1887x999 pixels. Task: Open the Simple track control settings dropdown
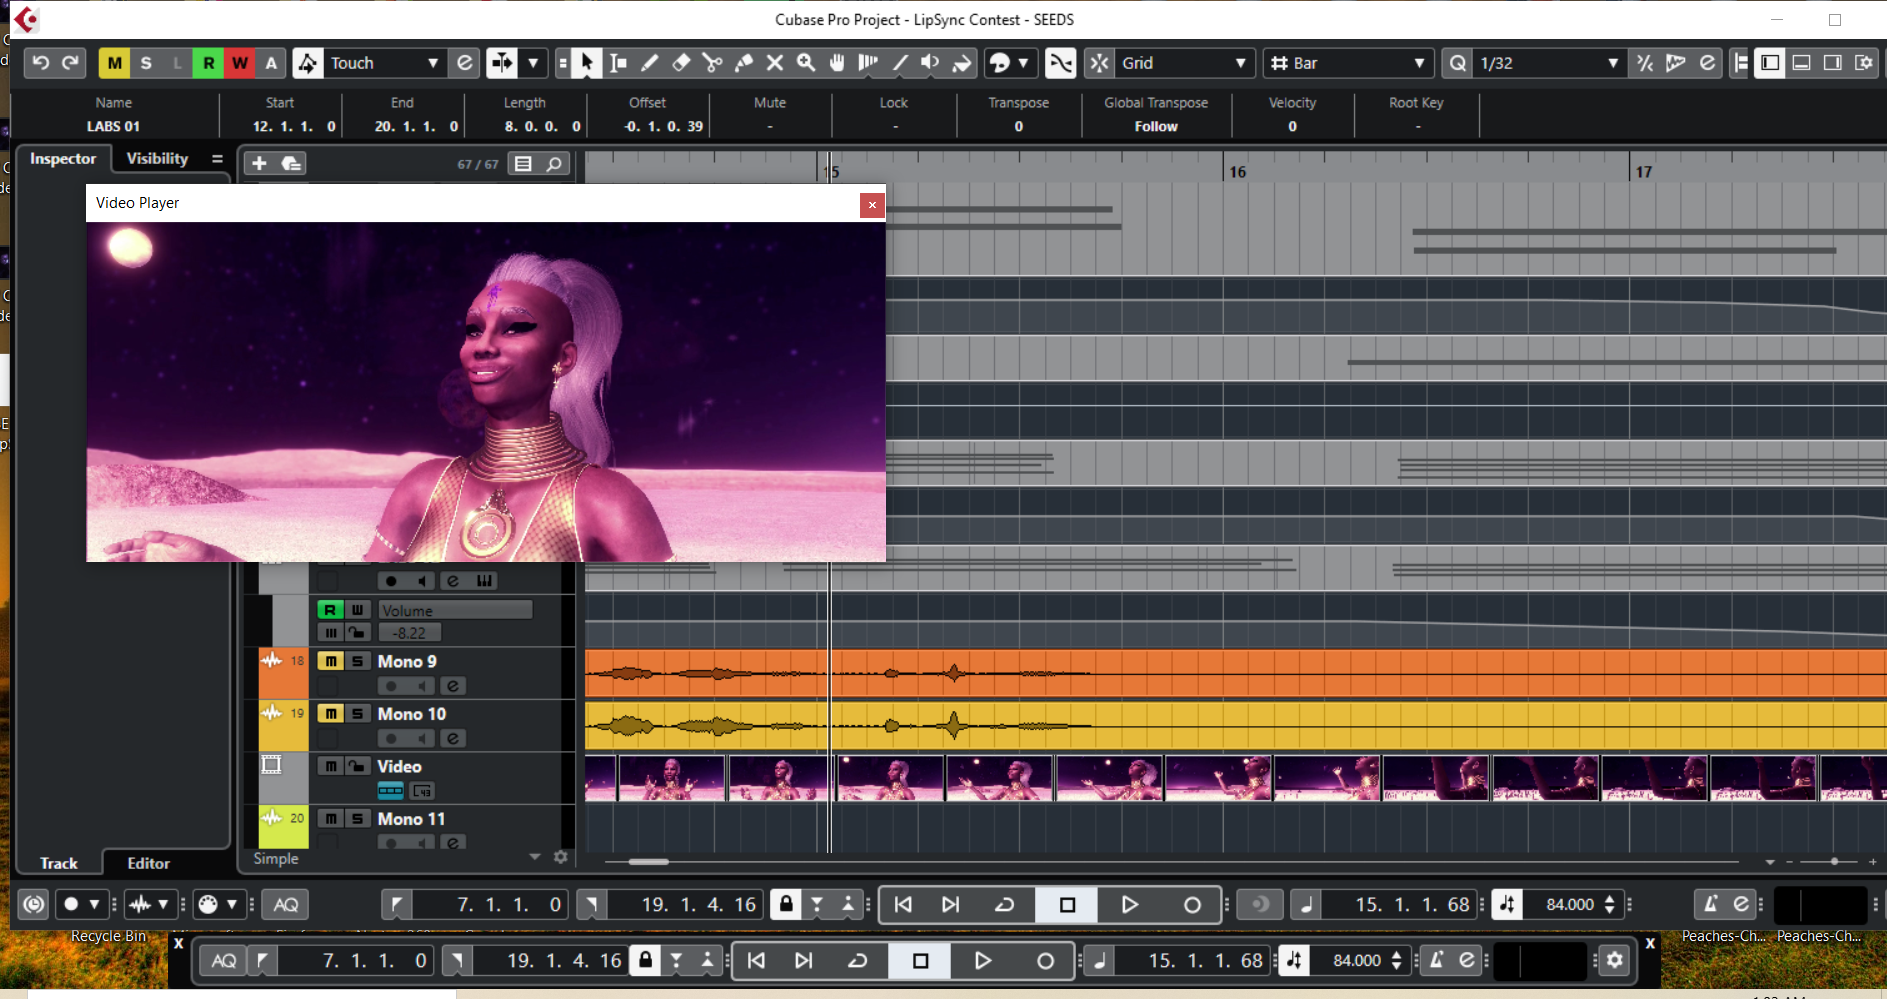point(534,857)
